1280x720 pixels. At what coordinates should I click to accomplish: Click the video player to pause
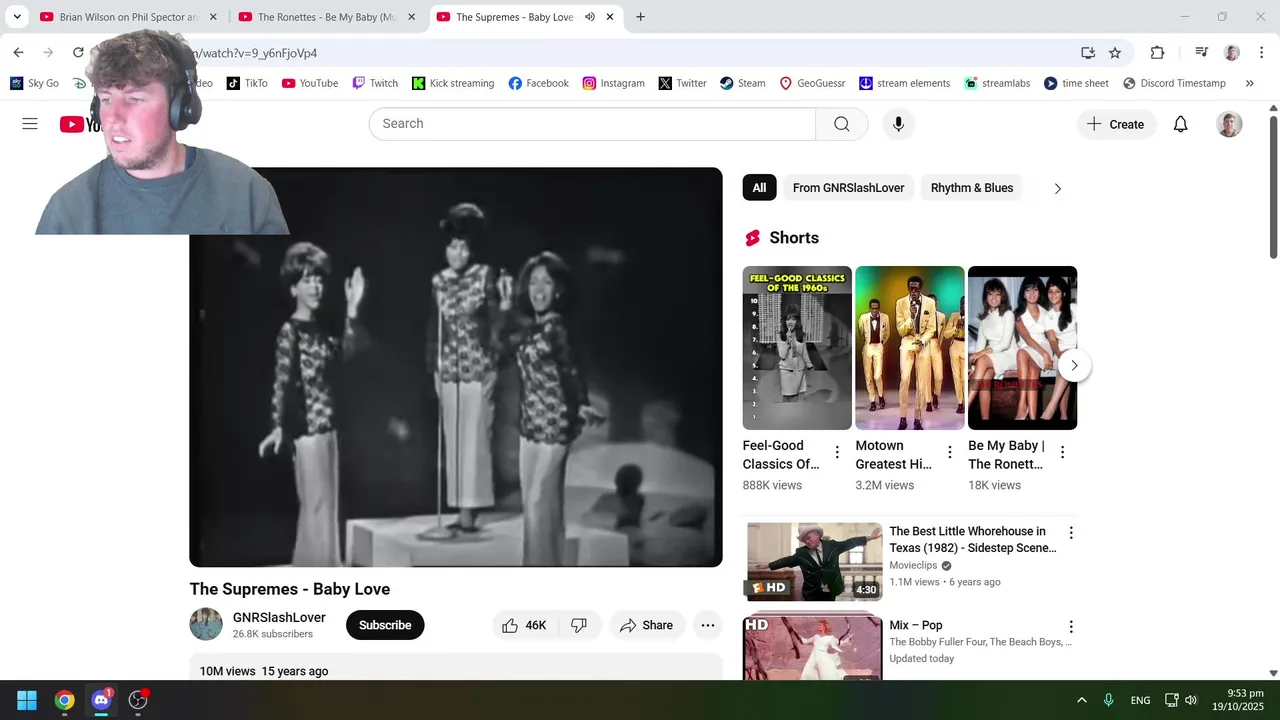[455, 367]
